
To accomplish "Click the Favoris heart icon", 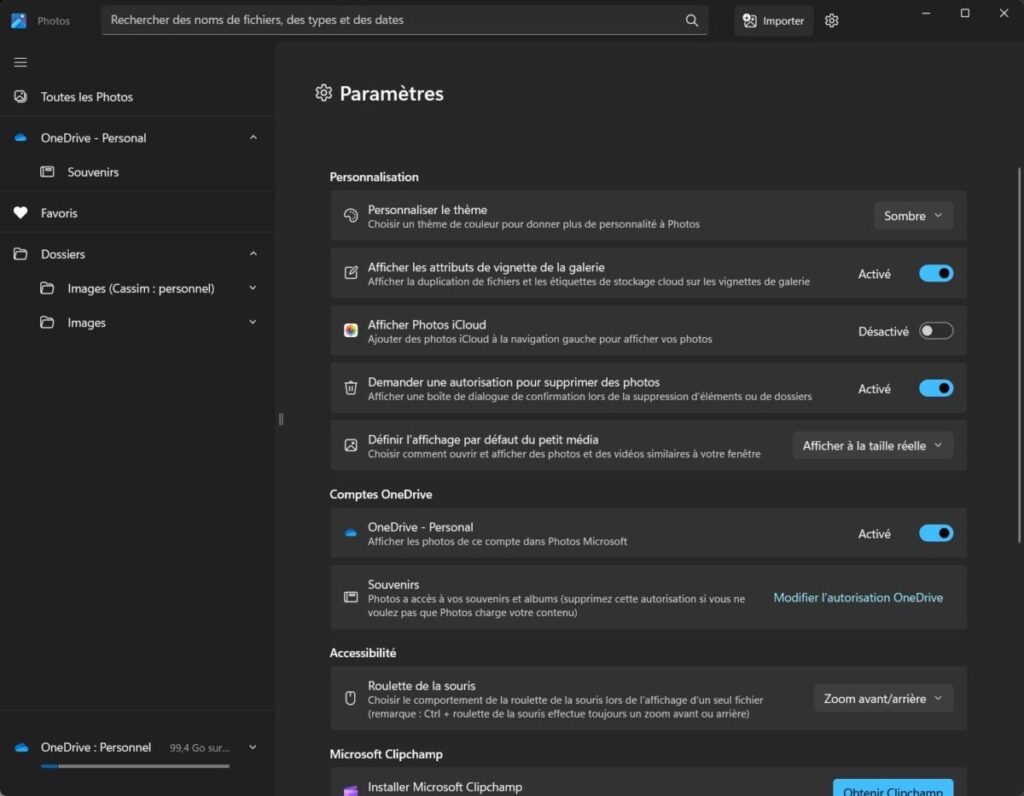I will pos(20,213).
